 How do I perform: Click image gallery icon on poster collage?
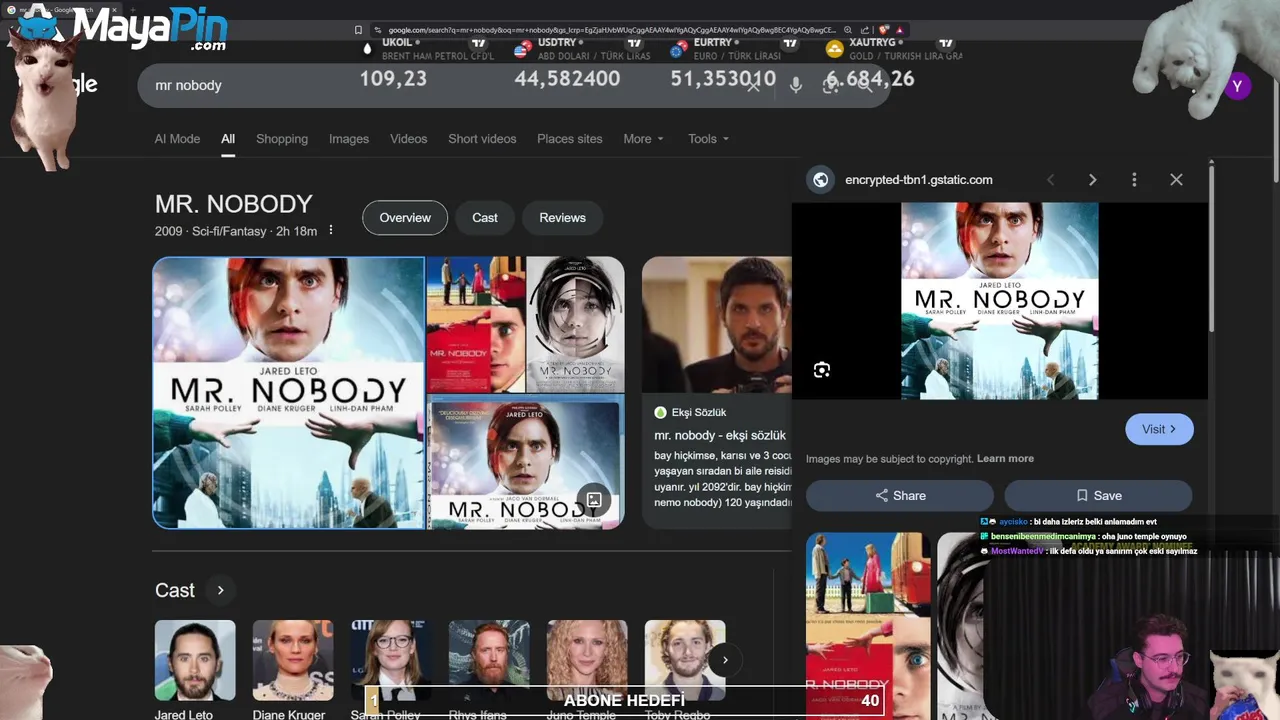click(x=594, y=499)
